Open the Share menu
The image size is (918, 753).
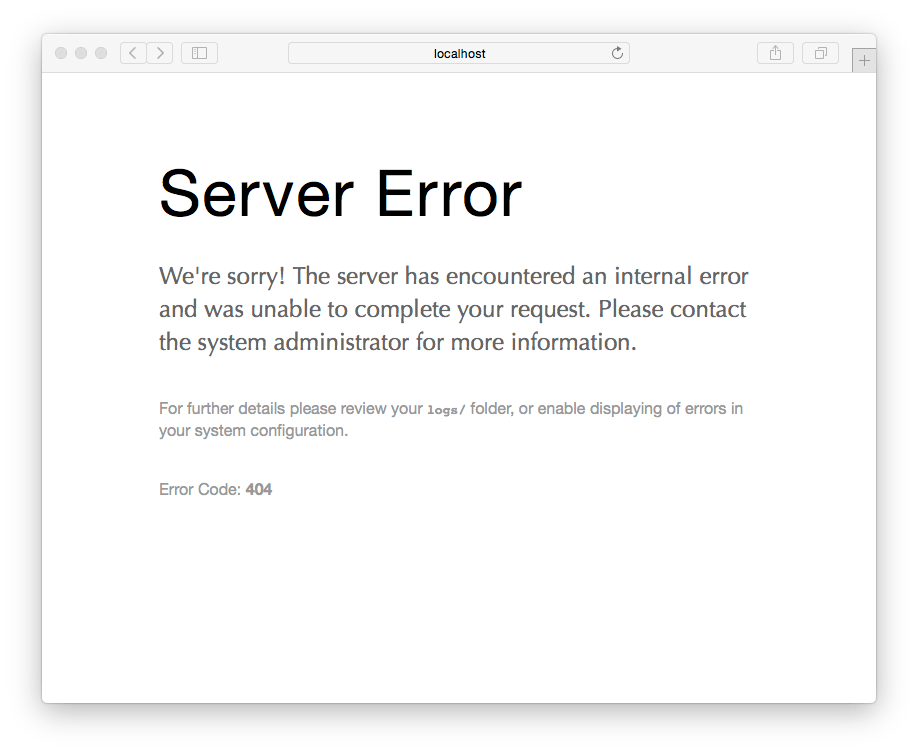[x=775, y=53]
